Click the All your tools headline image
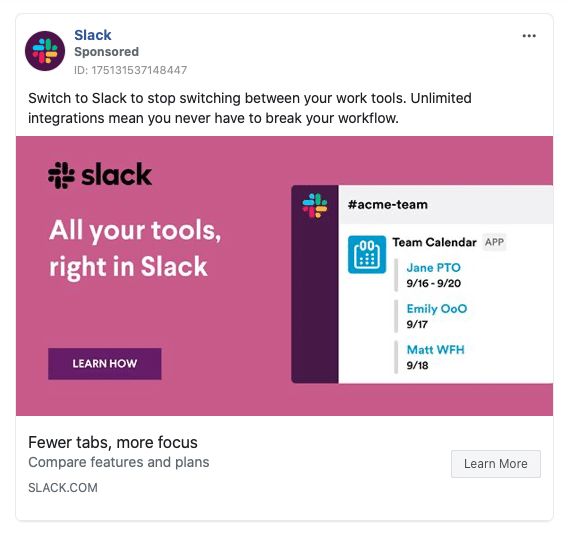 135,249
